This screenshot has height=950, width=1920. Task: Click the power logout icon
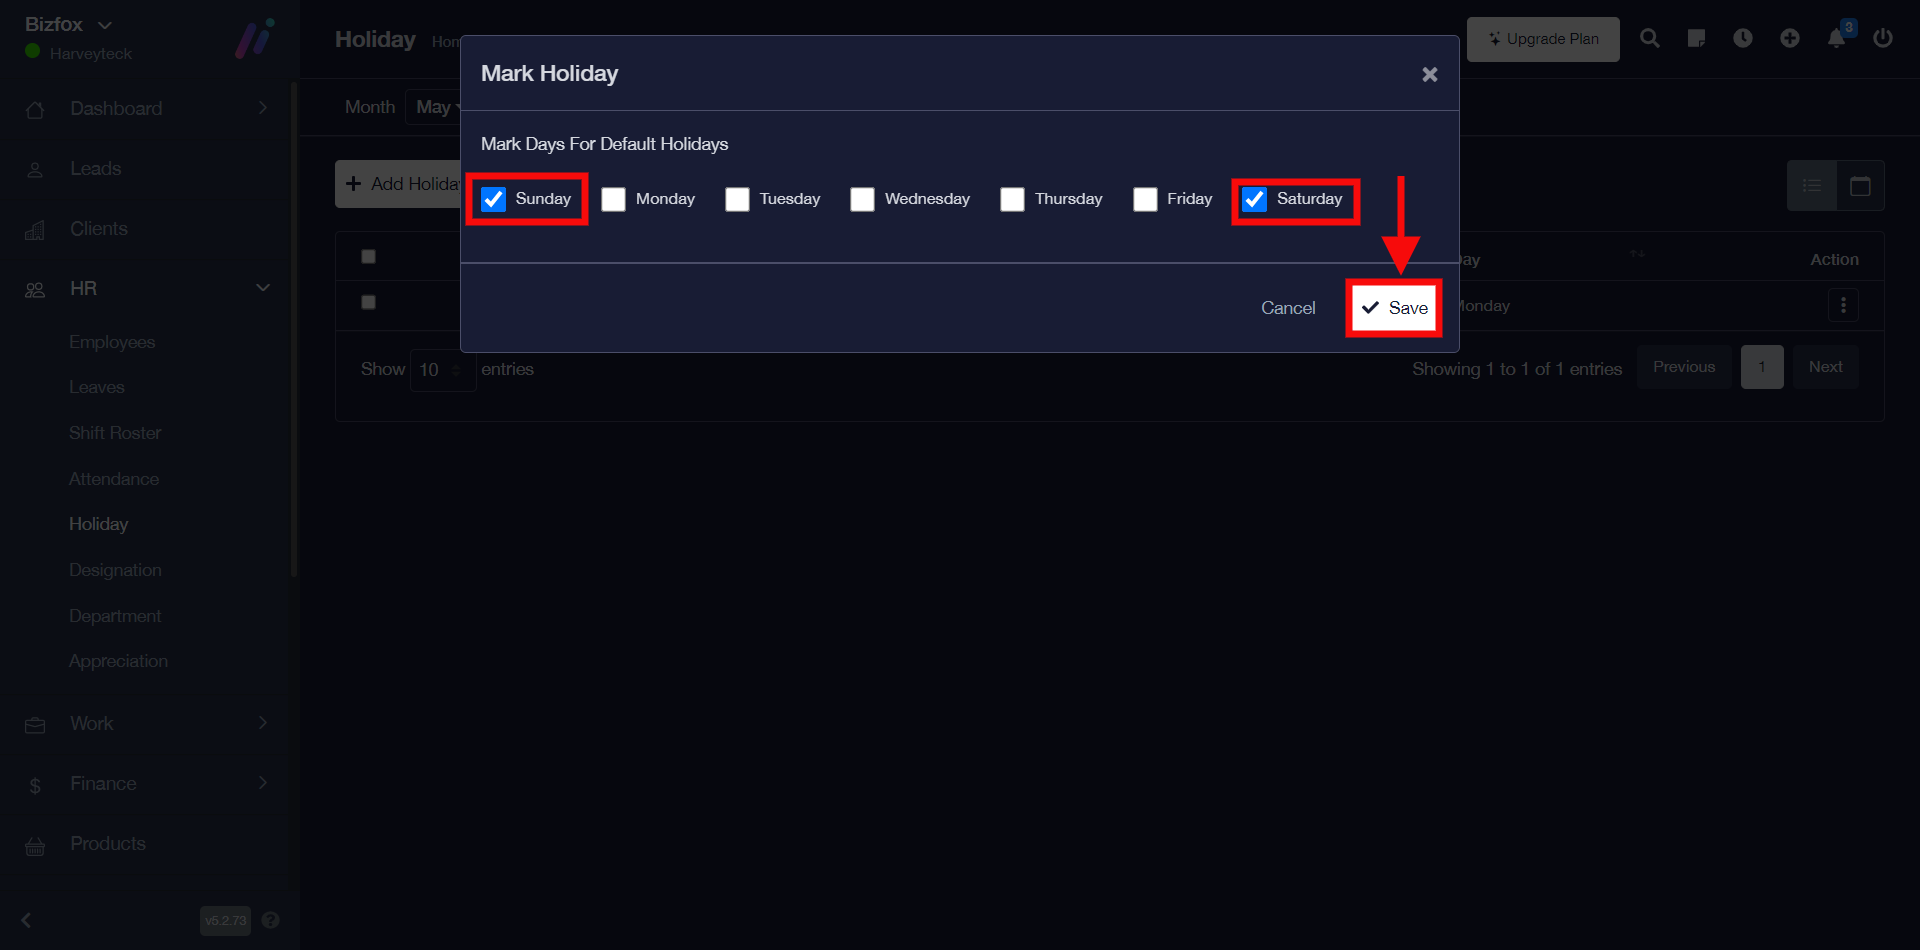(1883, 39)
